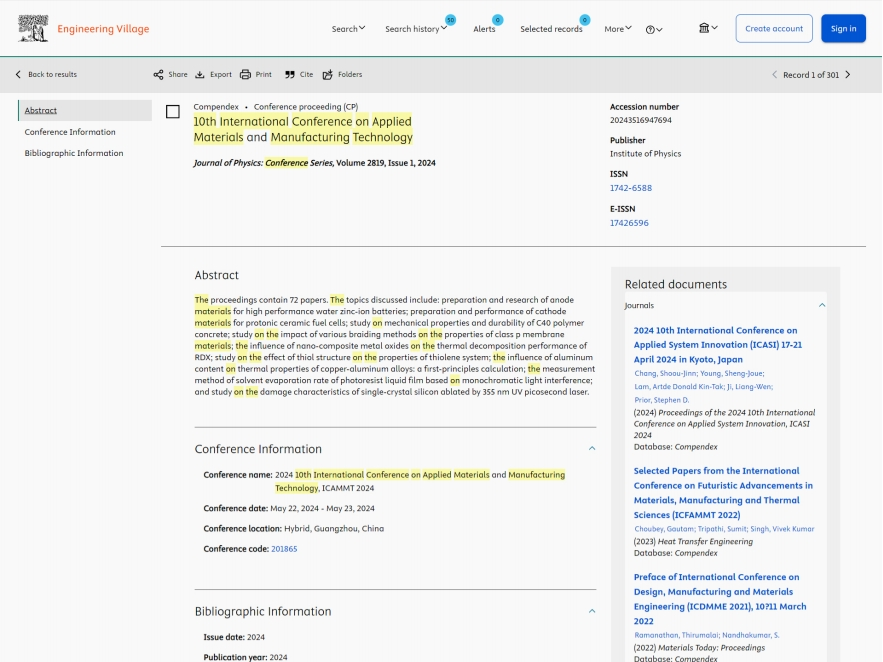Click the Share icon in the toolbar
The width and height of the screenshot is (883, 662).
click(158, 74)
